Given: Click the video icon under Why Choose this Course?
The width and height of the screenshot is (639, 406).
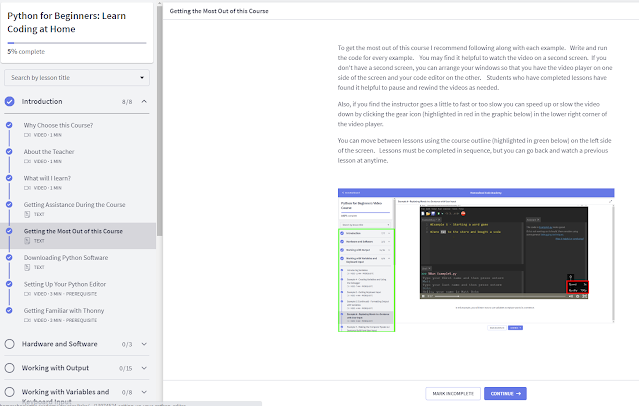Looking at the screenshot, I should (x=27, y=135).
